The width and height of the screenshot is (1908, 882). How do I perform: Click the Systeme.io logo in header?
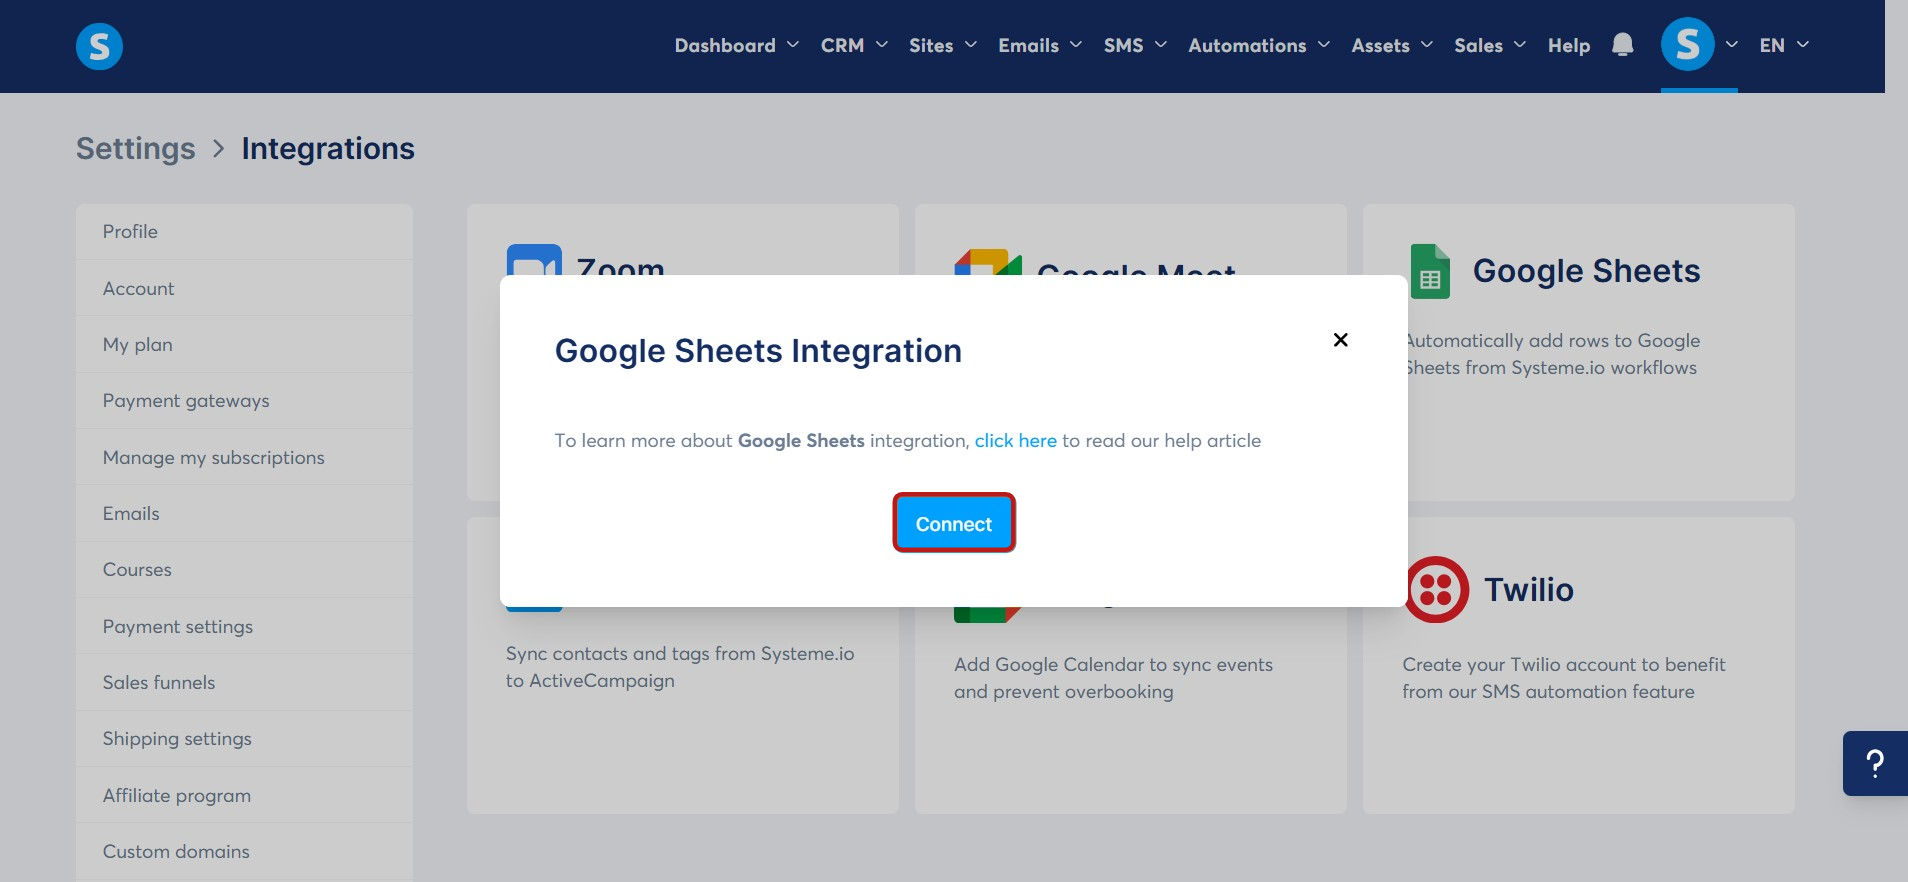point(99,46)
